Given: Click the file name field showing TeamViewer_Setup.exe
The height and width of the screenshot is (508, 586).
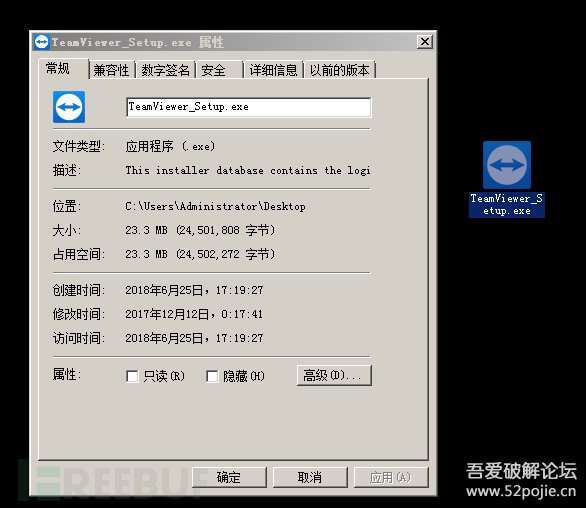Looking at the screenshot, I should [x=249, y=107].
